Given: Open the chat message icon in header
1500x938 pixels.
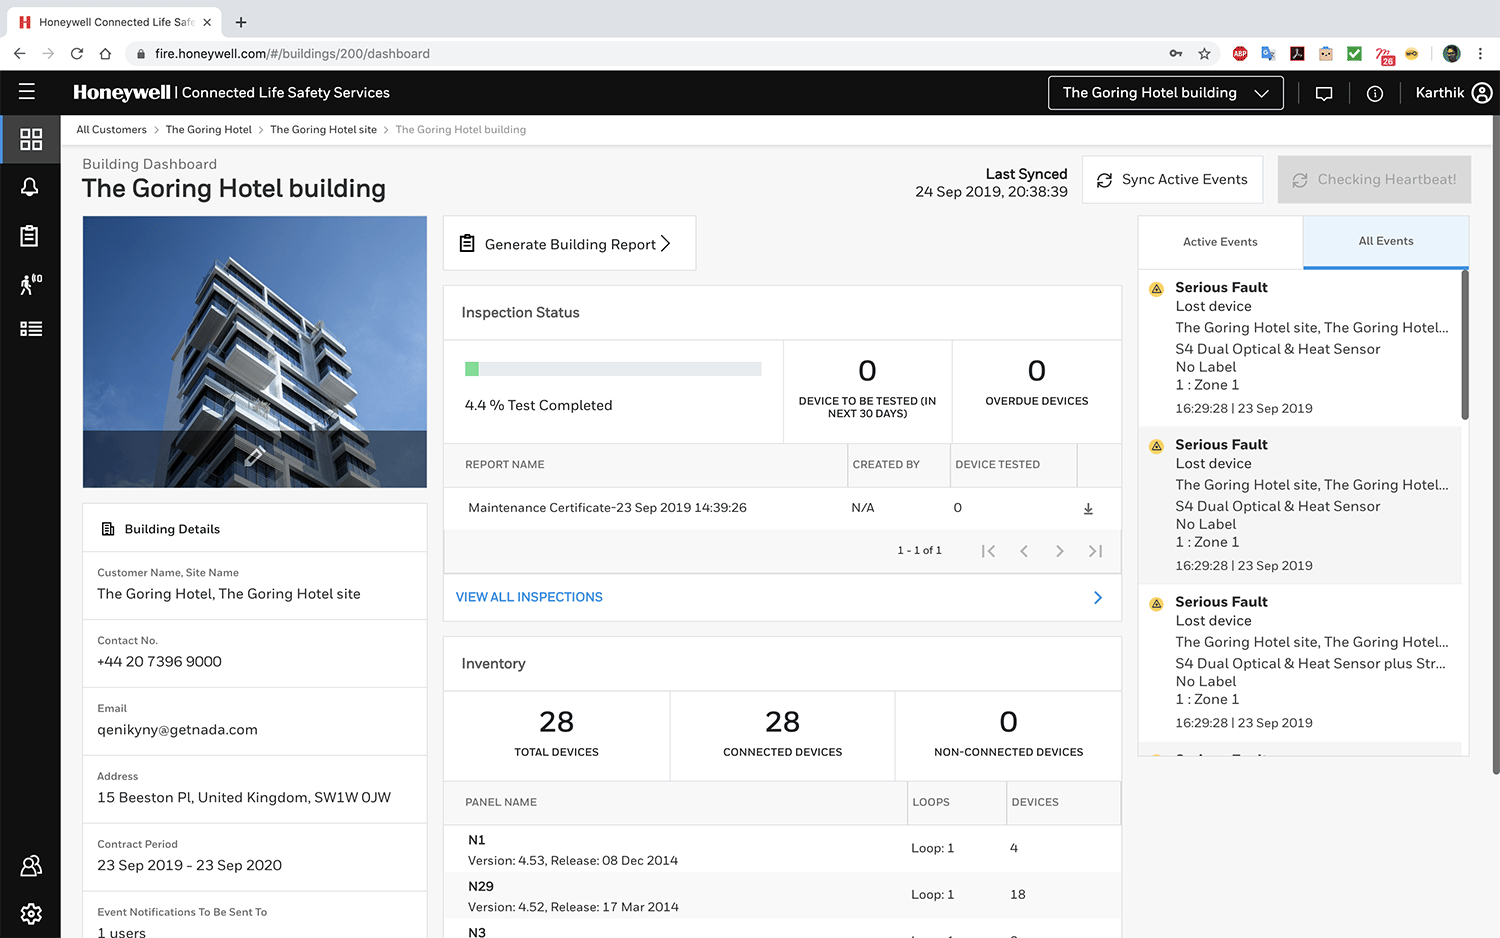Looking at the screenshot, I should point(1324,93).
